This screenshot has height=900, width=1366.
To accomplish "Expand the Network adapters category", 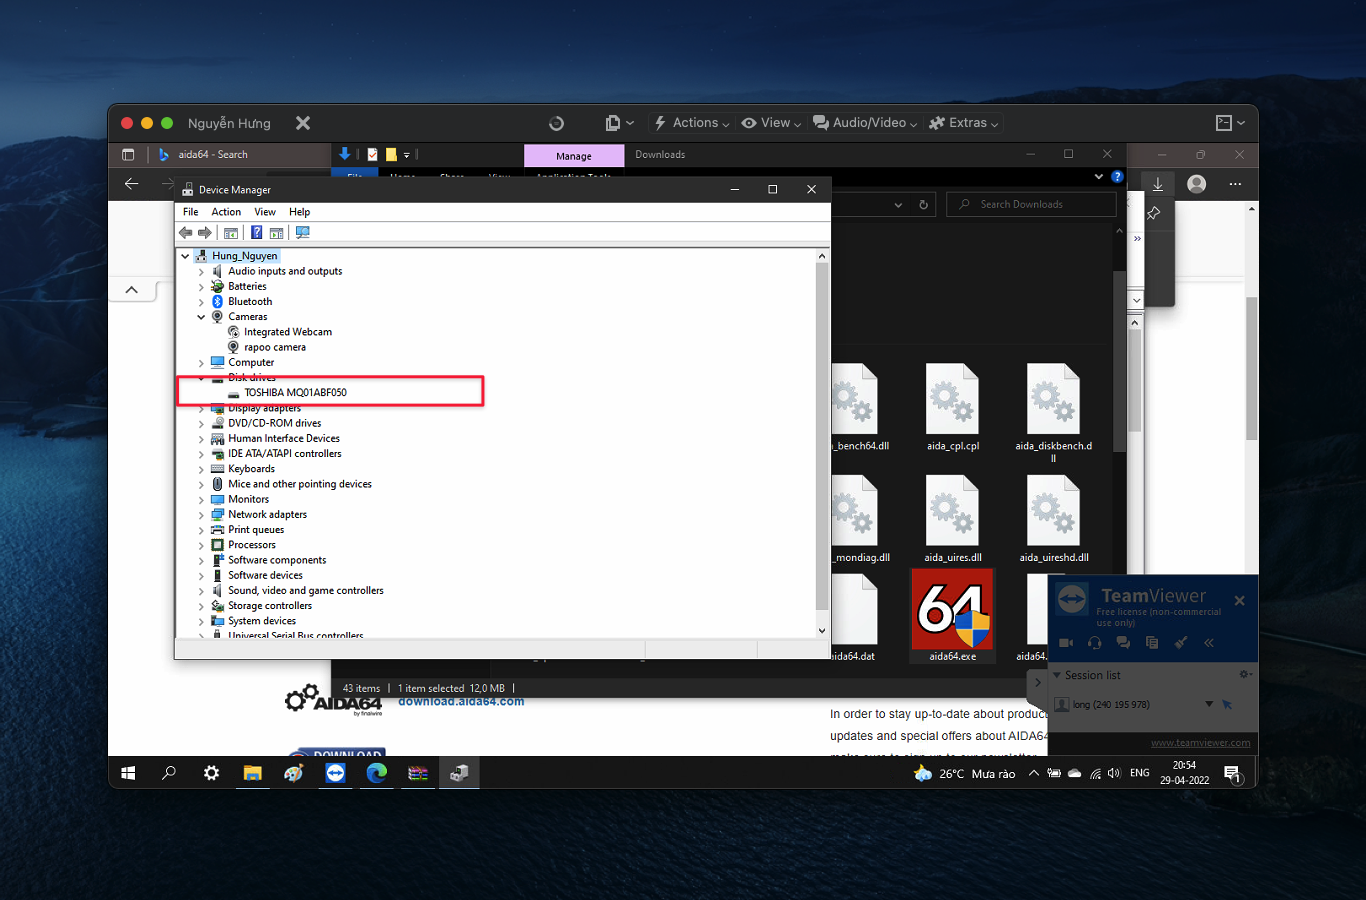I will coord(201,515).
